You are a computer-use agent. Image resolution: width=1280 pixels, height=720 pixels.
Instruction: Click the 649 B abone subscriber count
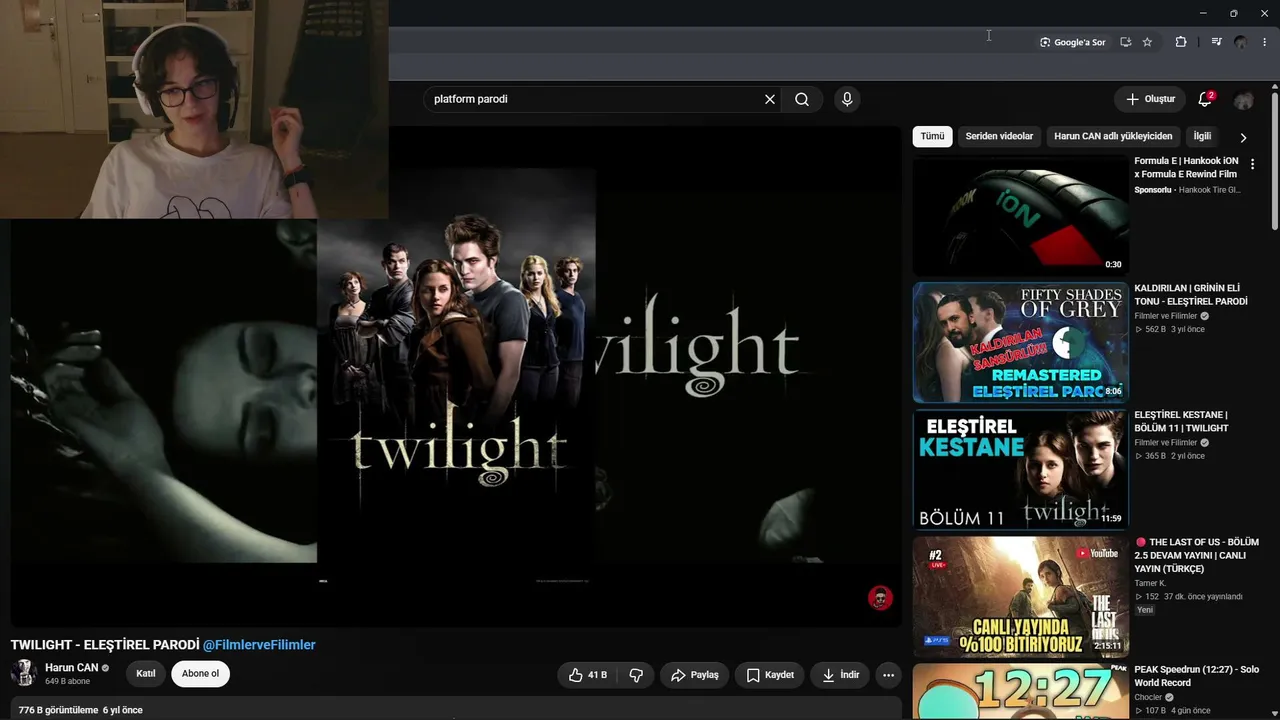[67, 681]
